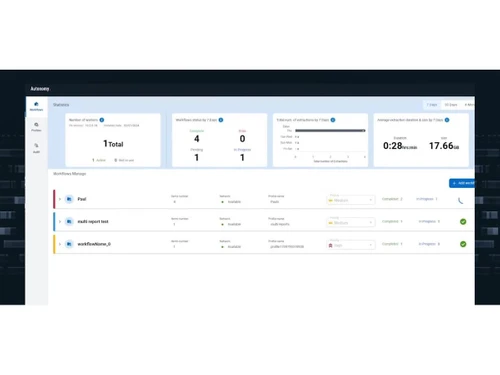
Task: Open priority dropdown in multi report test row
Action: pos(350,222)
